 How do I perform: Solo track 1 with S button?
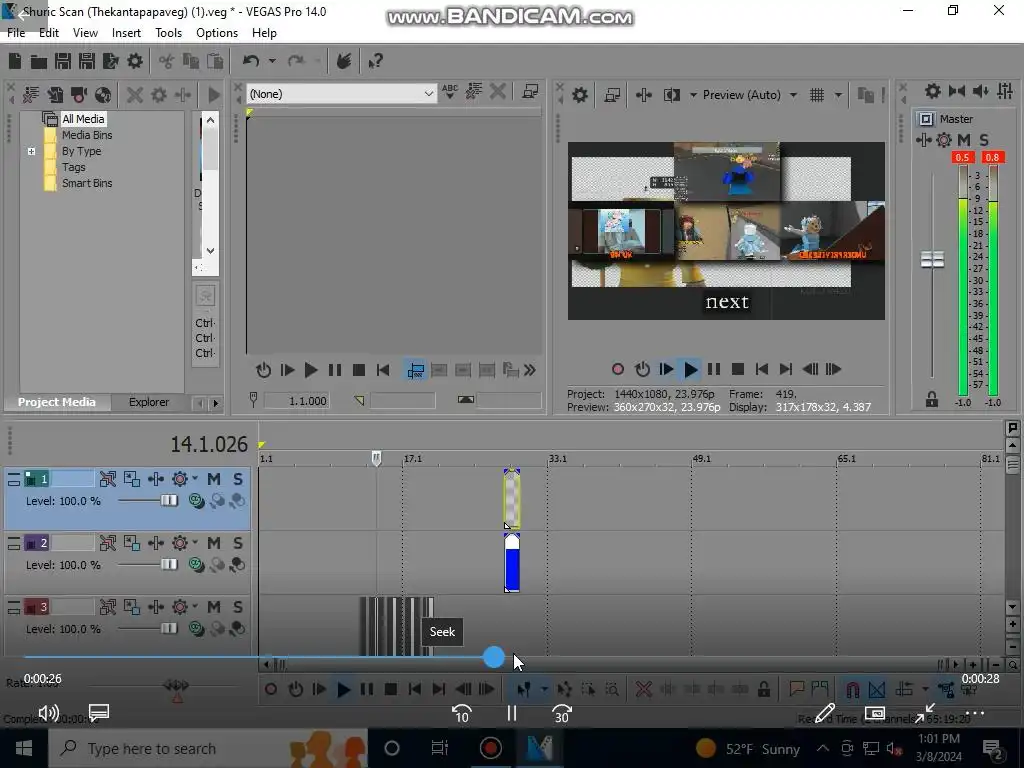(238, 479)
